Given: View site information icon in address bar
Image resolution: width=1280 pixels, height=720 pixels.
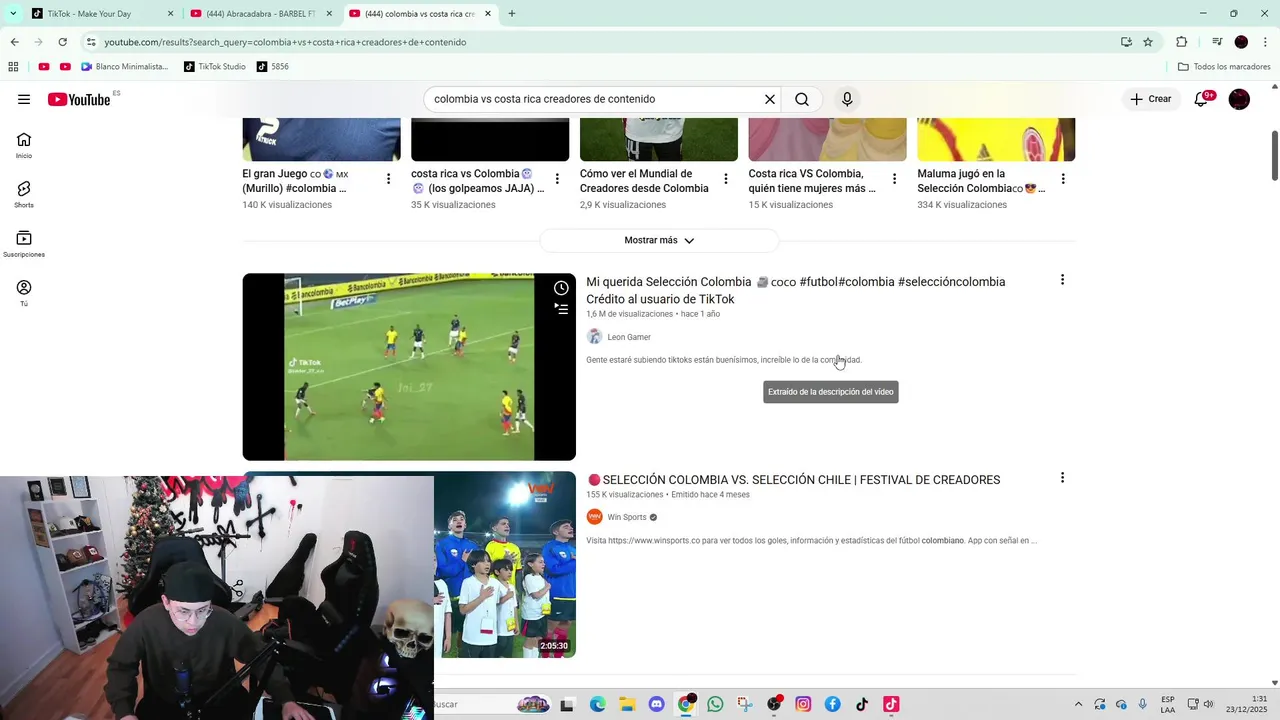Looking at the screenshot, I should 91,42.
